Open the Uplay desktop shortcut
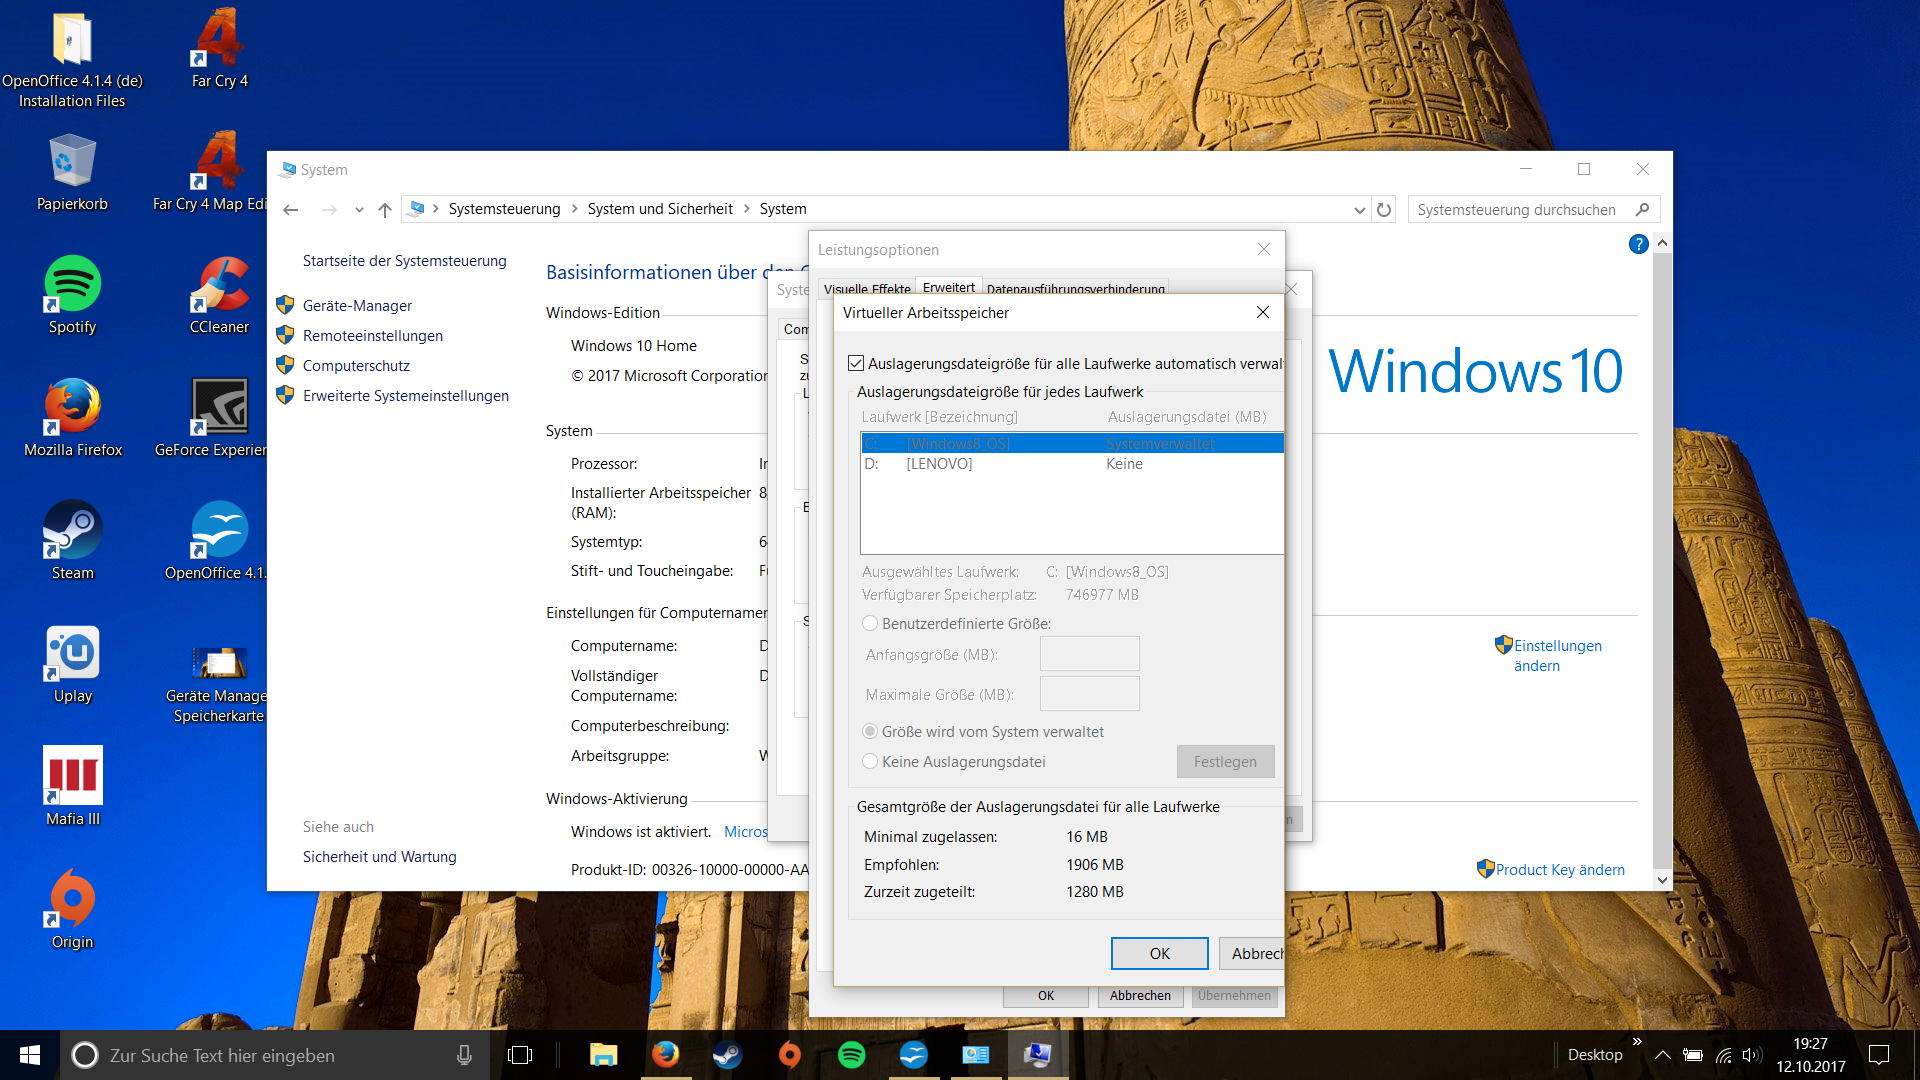This screenshot has height=1080, width=1920. (x=72, y=654)
